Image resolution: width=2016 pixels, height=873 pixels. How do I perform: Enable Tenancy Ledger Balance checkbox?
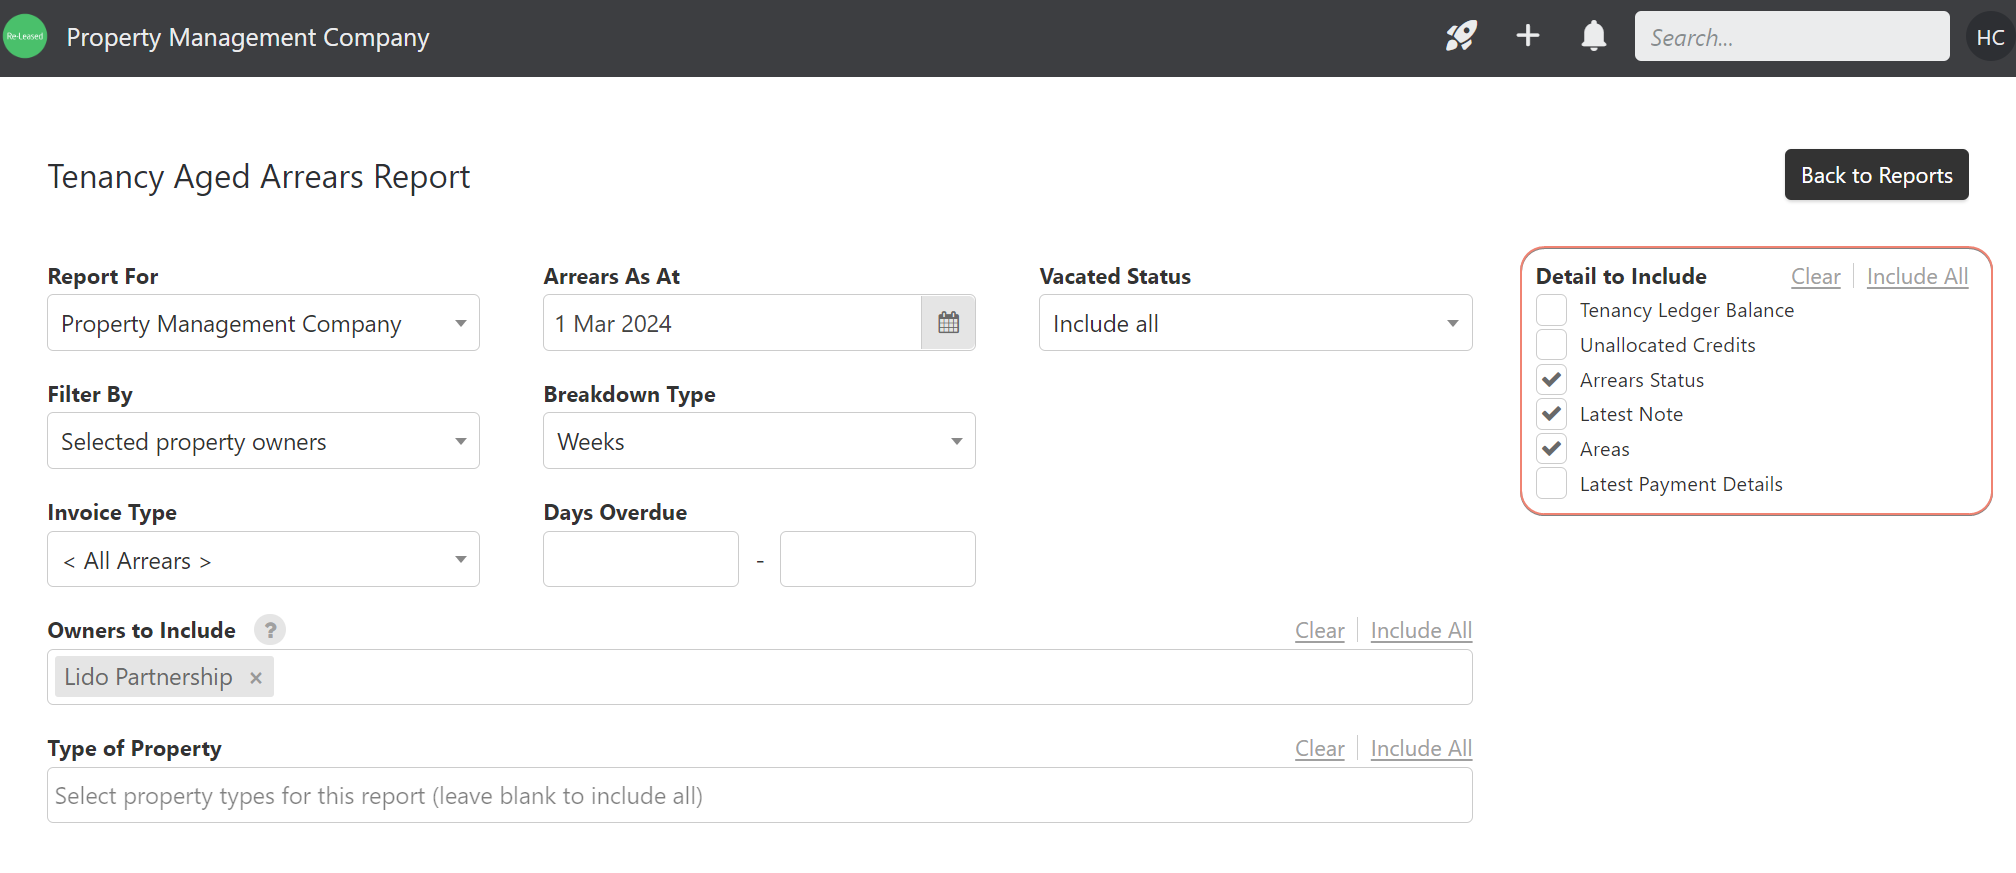pyautogui.click(x=1551, y=311)
